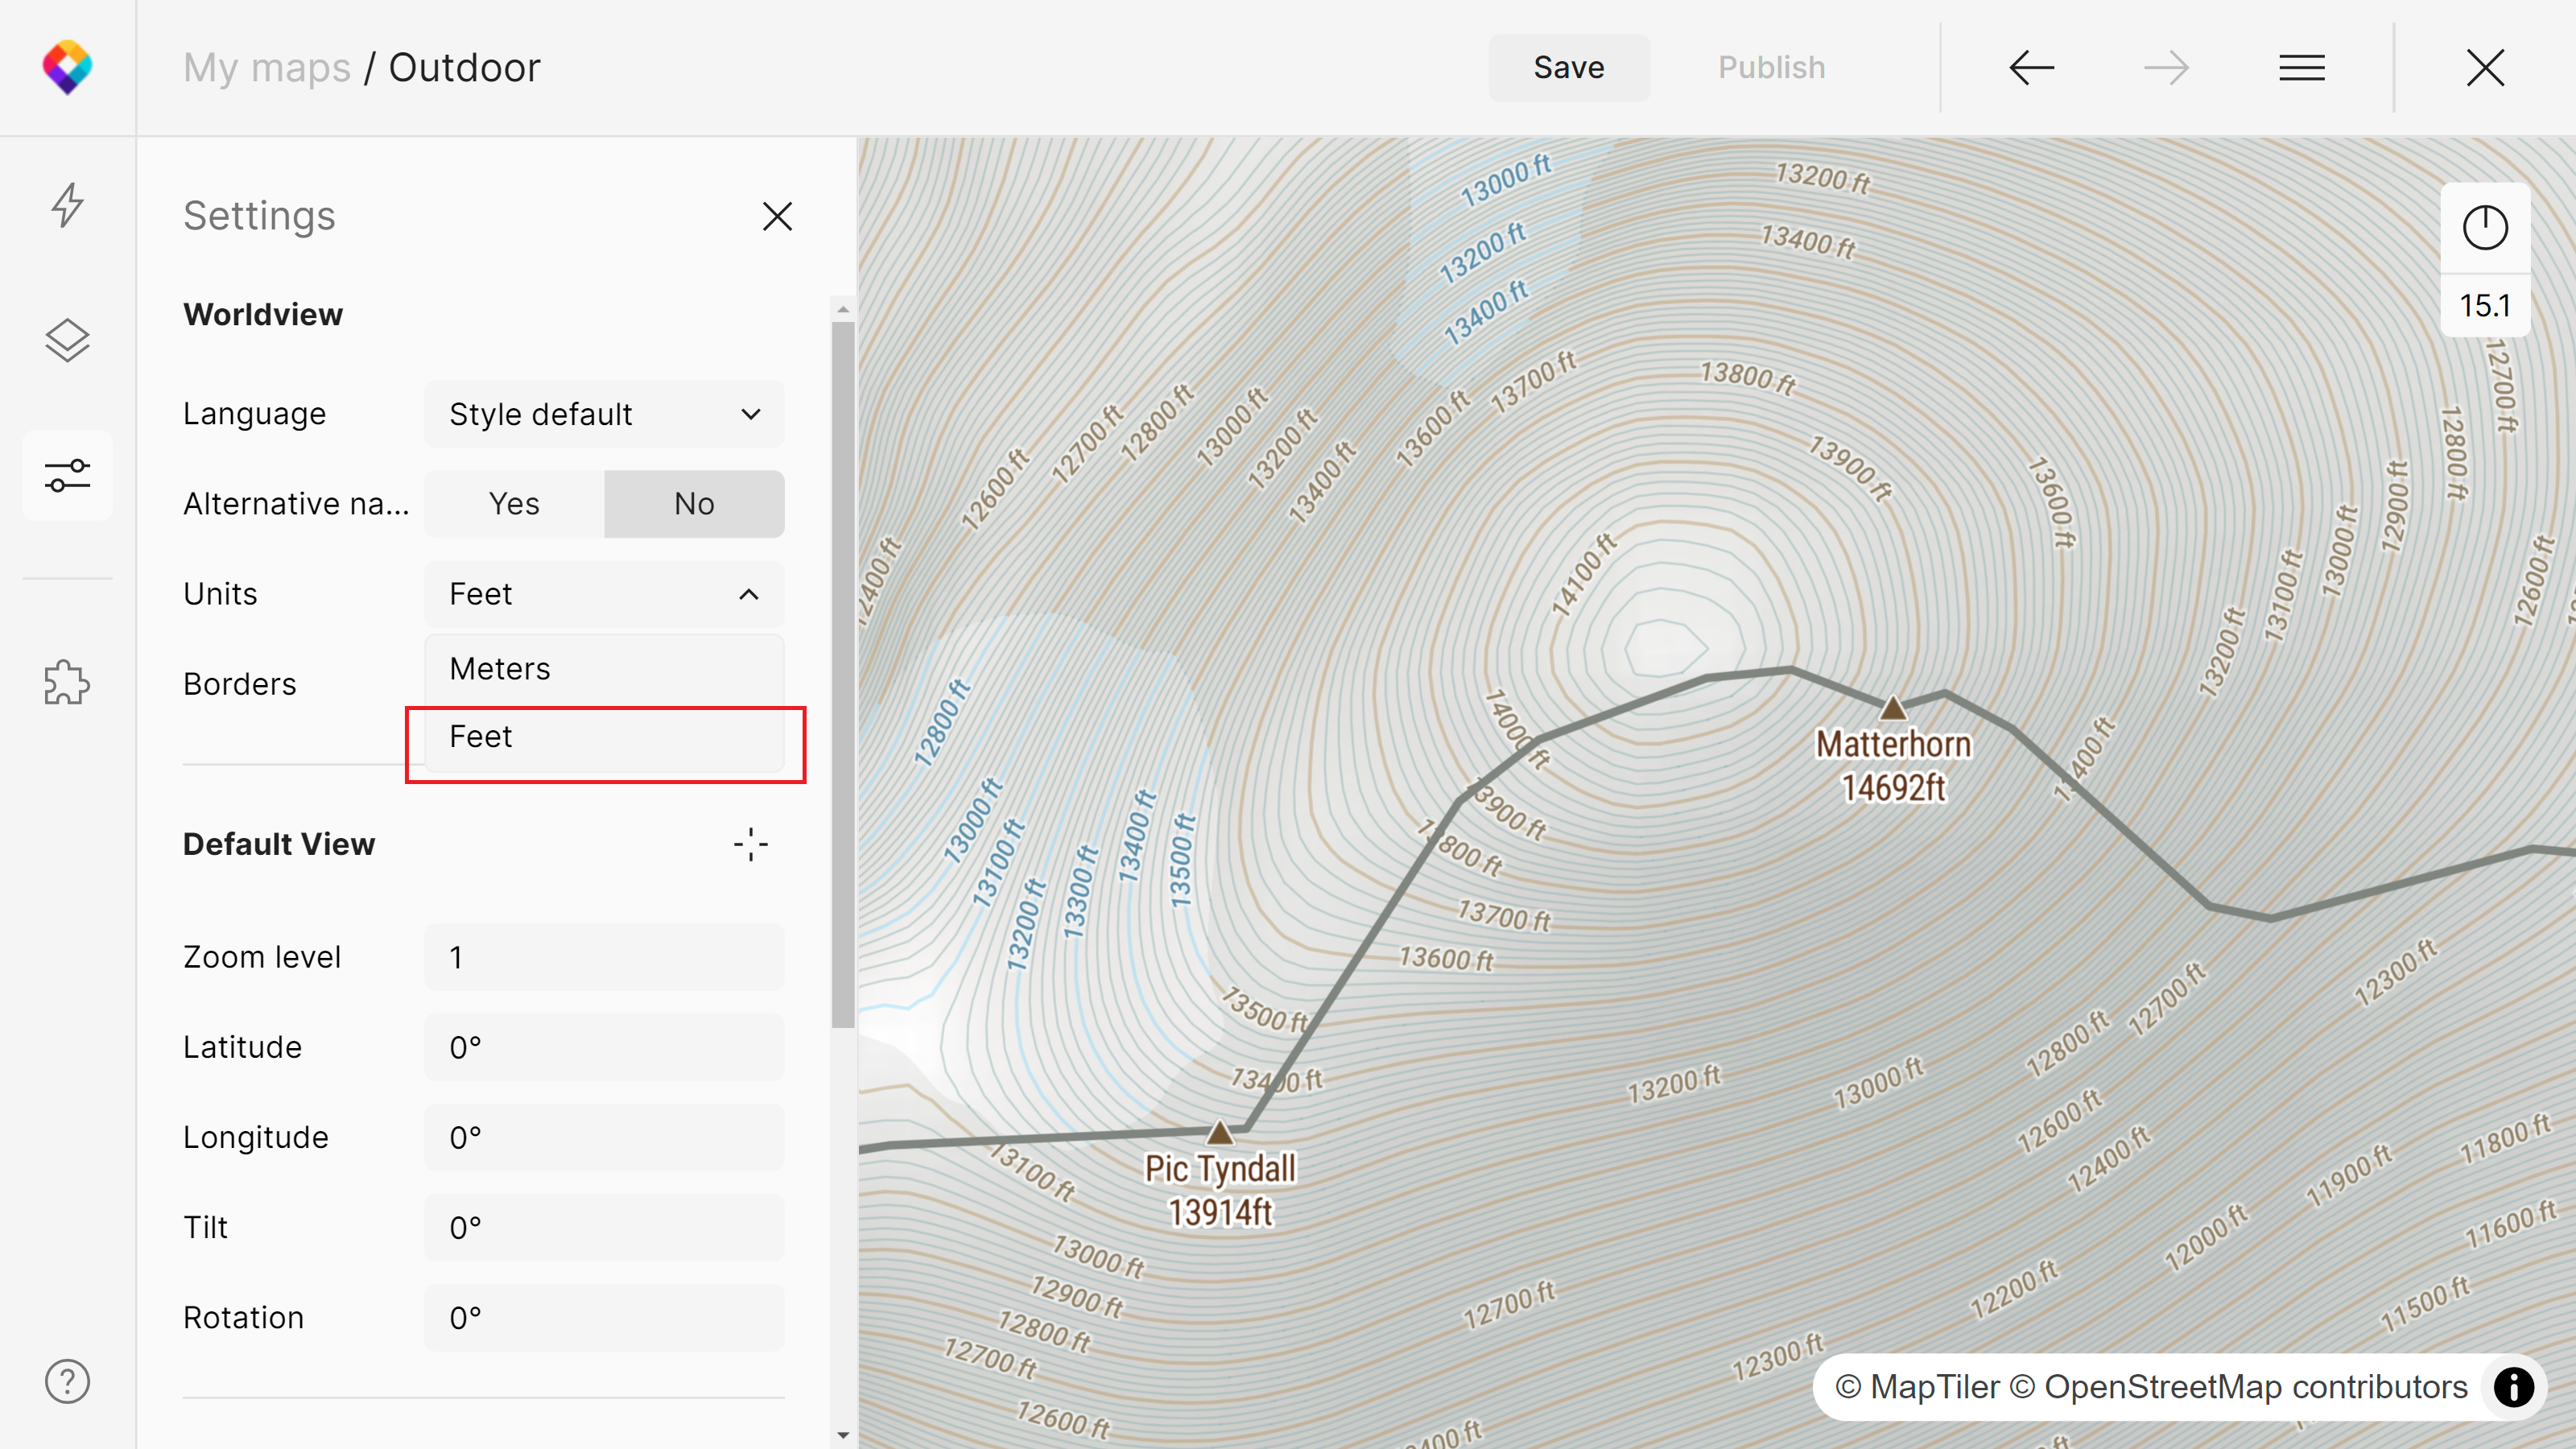Open the Layers panel icon
Image resolution: width=2576 pixels, height=1449 pixels.
coord(67,340)
